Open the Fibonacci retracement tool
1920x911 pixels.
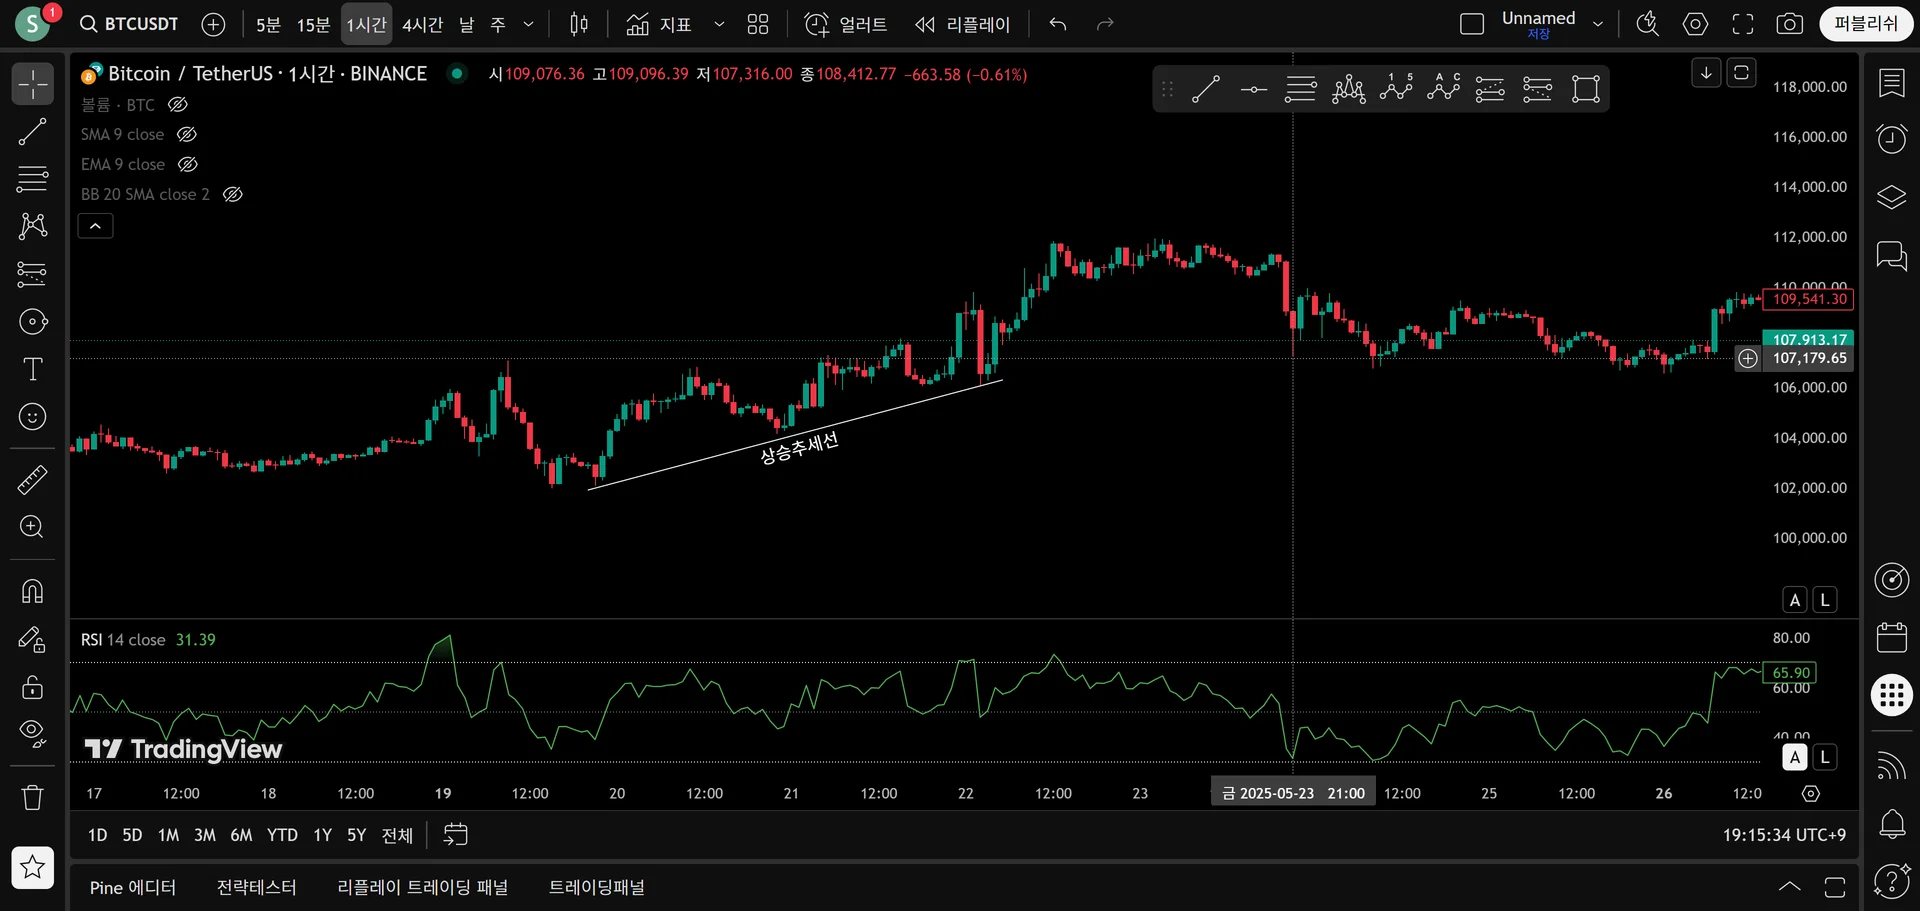pyautogui.click(x=32, y=179)
